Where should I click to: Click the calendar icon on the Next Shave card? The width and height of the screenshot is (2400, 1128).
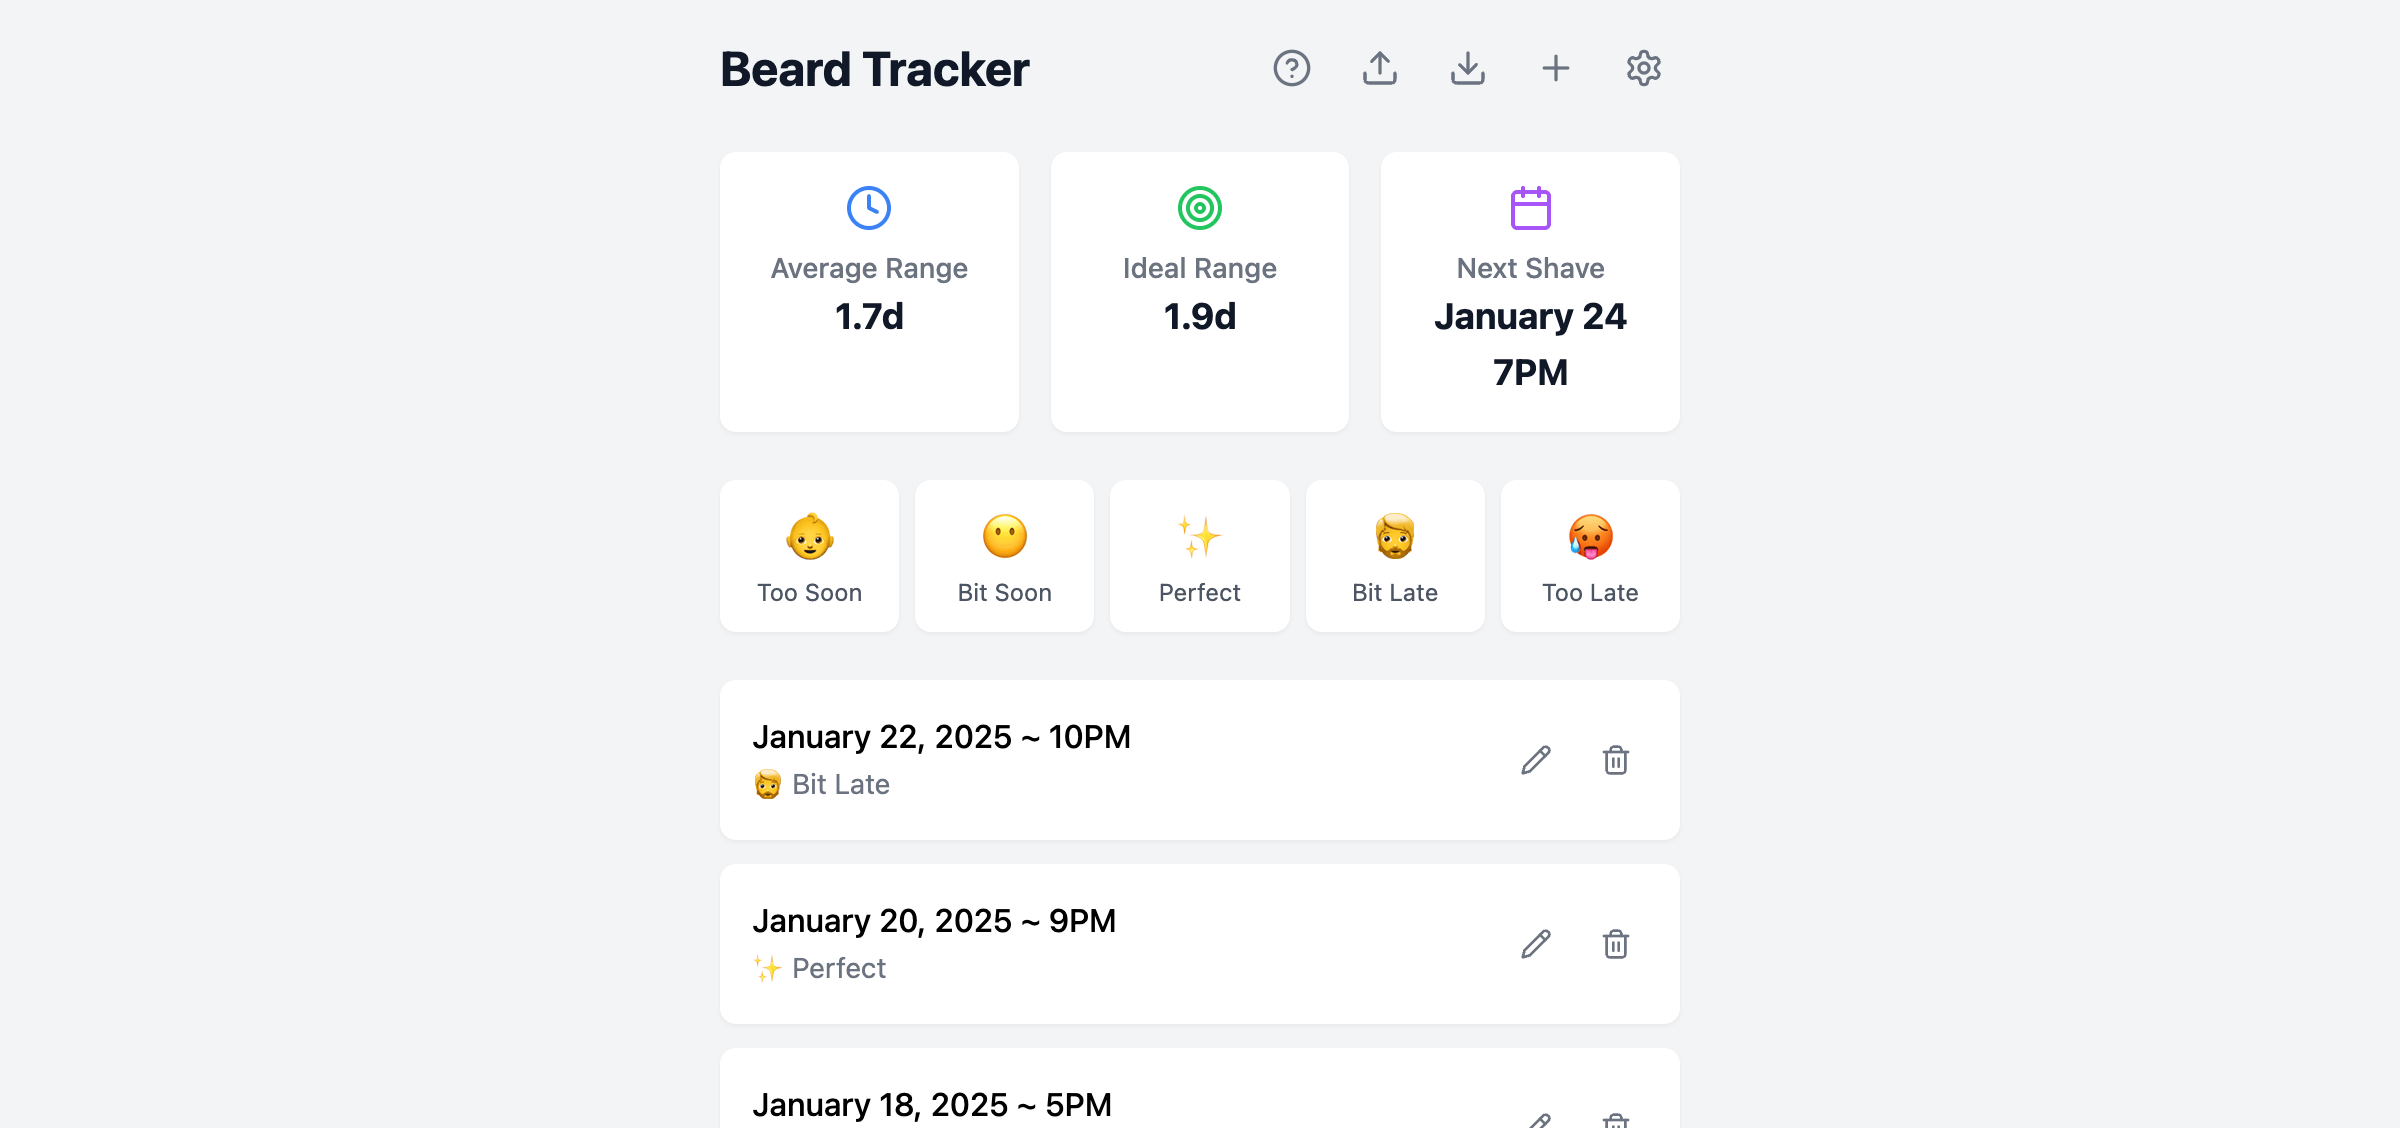click(1530, 208)
